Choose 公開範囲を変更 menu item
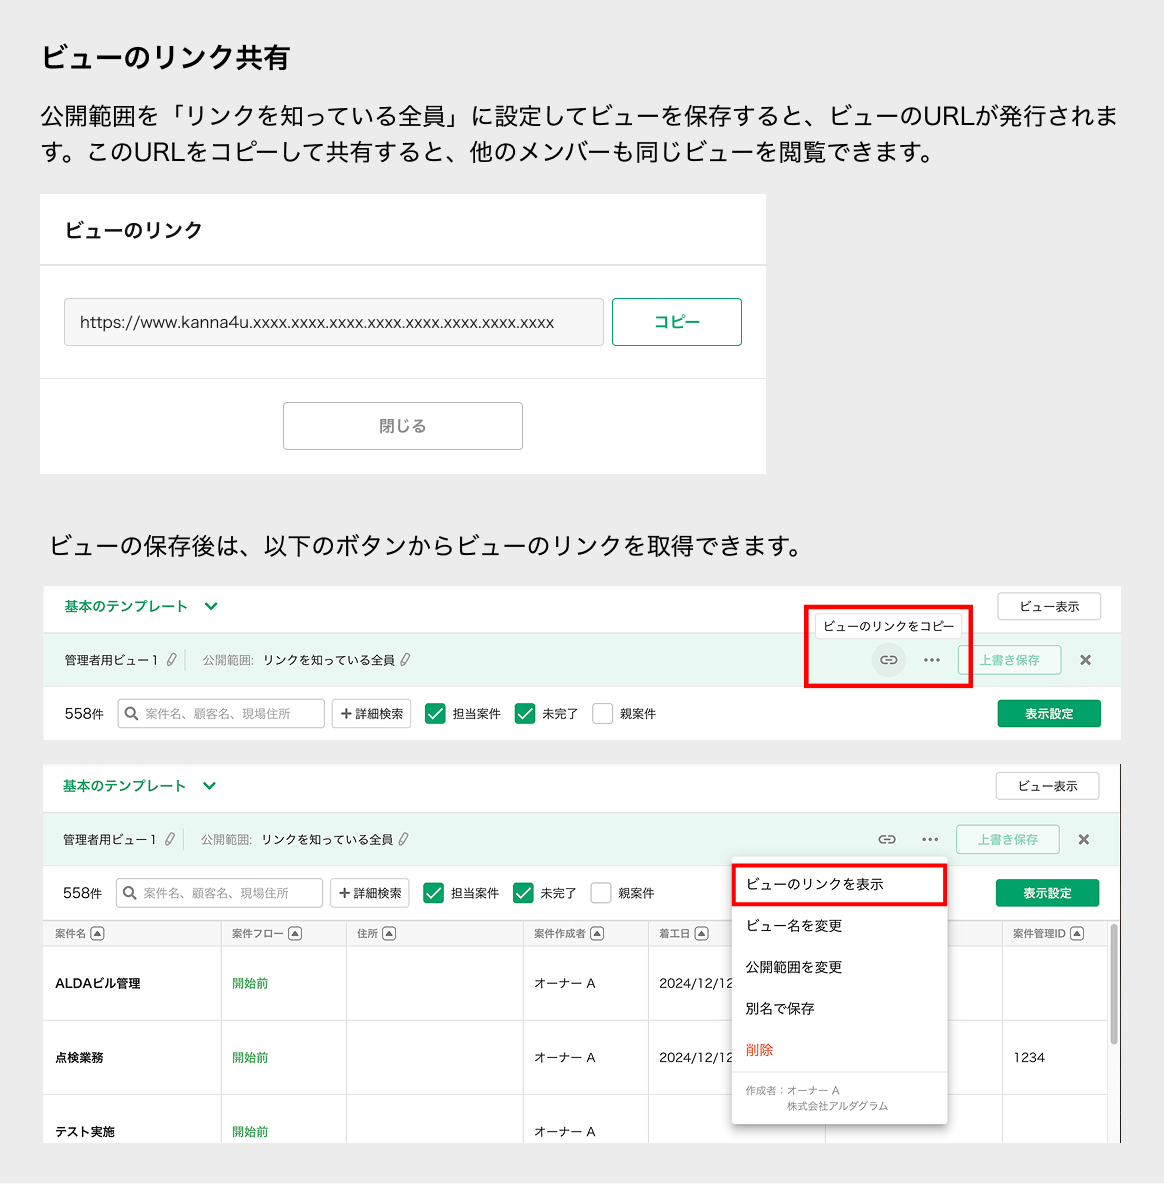This screenshot has height=1184, width=1164. [794, 967]
